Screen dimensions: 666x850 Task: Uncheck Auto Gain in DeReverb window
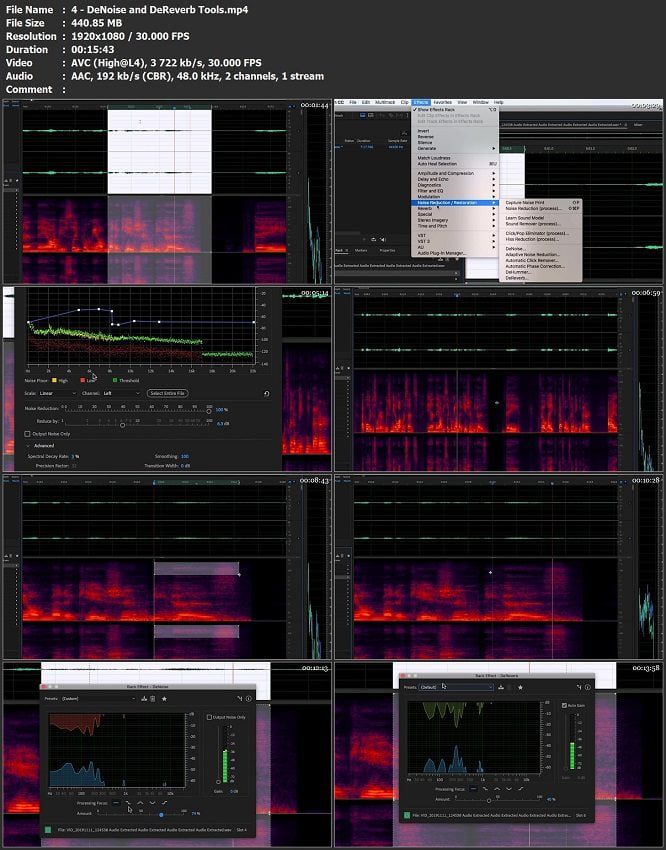point(564,705)
